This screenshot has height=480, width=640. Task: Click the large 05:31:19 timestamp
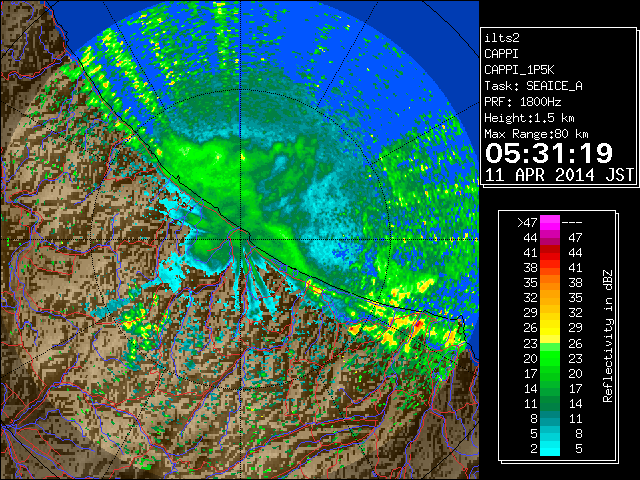pyautogui.click(x=549, y=153)
